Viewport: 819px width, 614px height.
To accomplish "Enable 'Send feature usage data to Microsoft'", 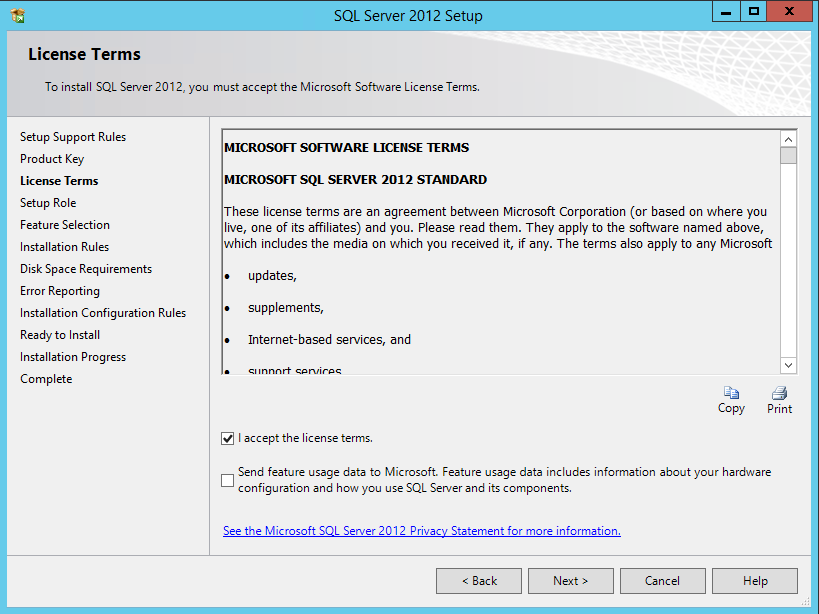I will 227,480.
